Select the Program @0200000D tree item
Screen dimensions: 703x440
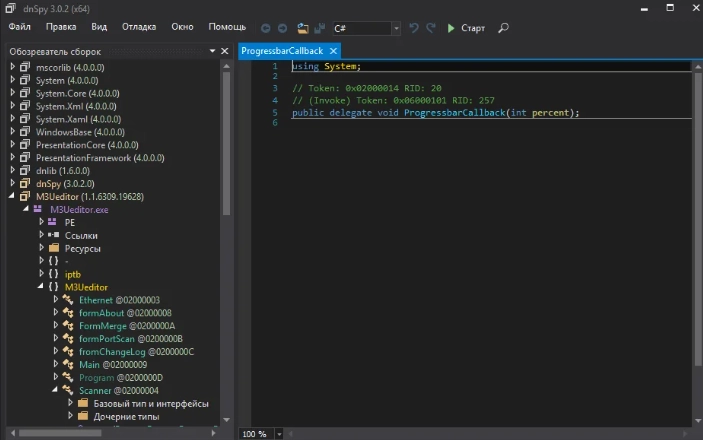[121, 377]
